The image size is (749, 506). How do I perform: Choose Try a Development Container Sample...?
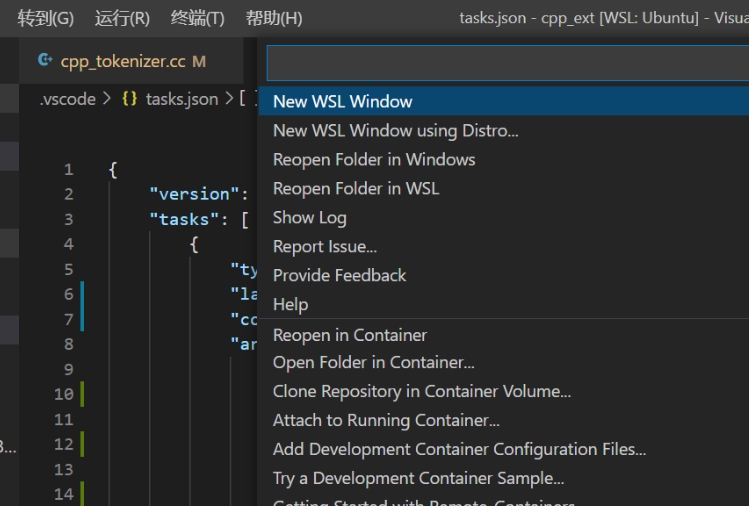tap(504, 478)
